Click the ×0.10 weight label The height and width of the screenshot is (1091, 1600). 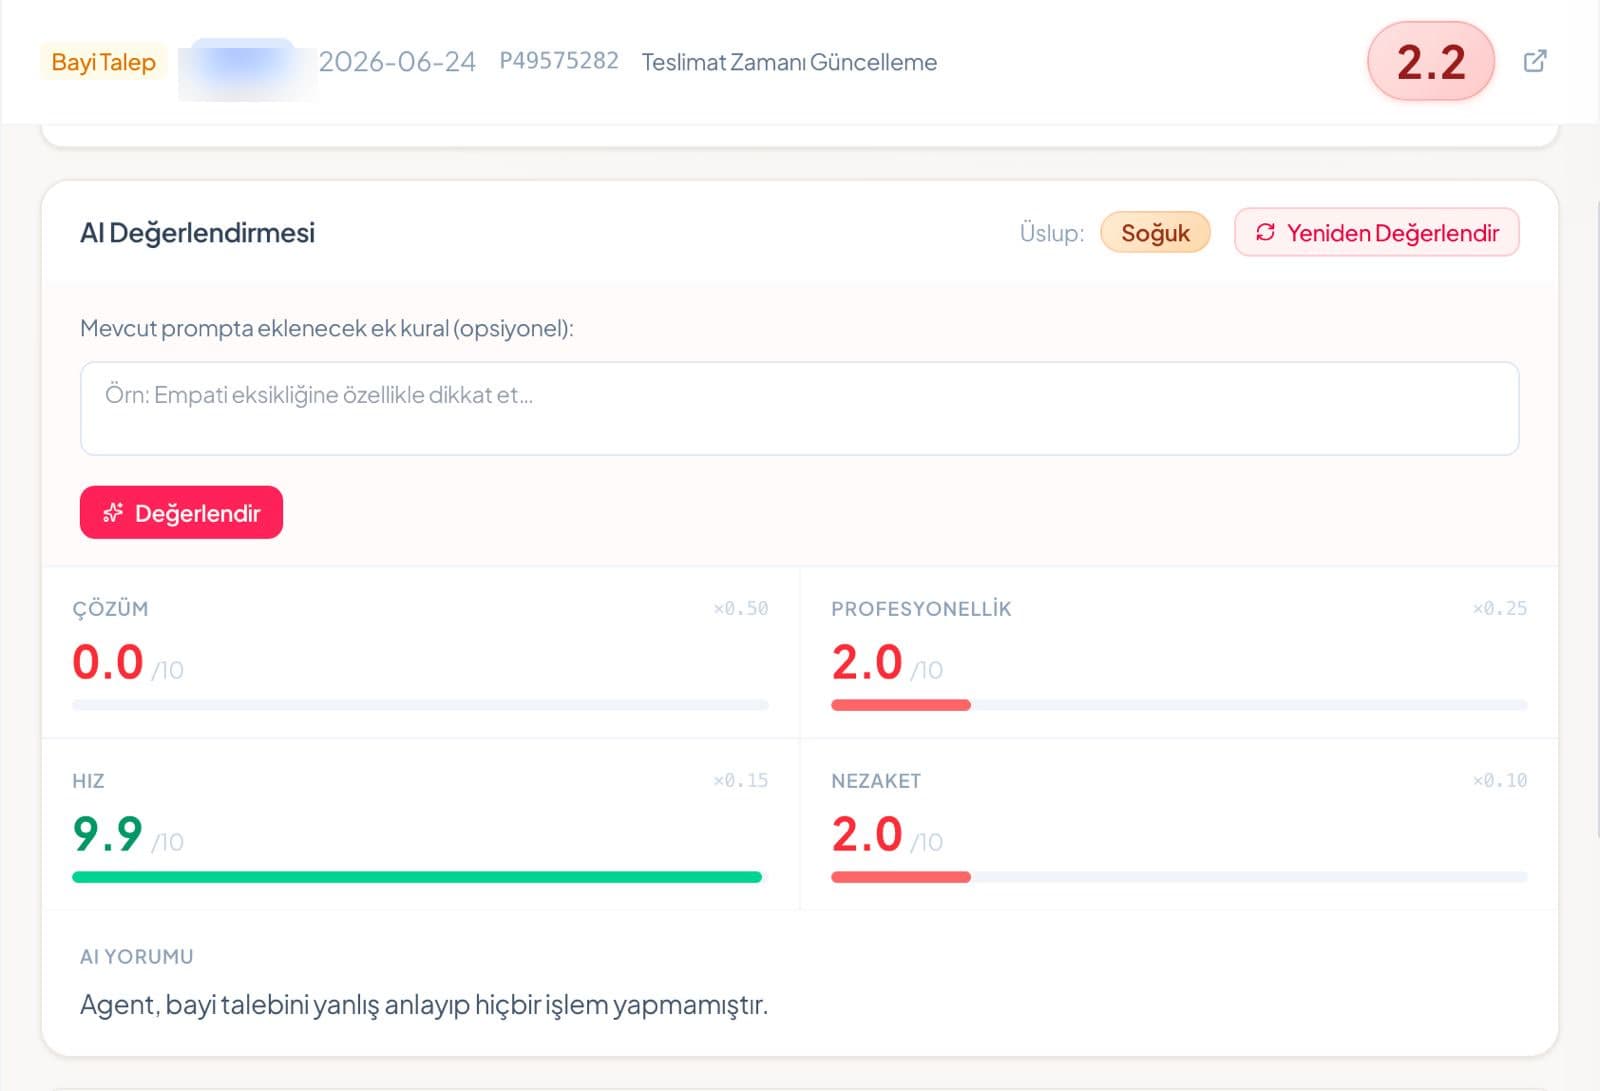1500,780
